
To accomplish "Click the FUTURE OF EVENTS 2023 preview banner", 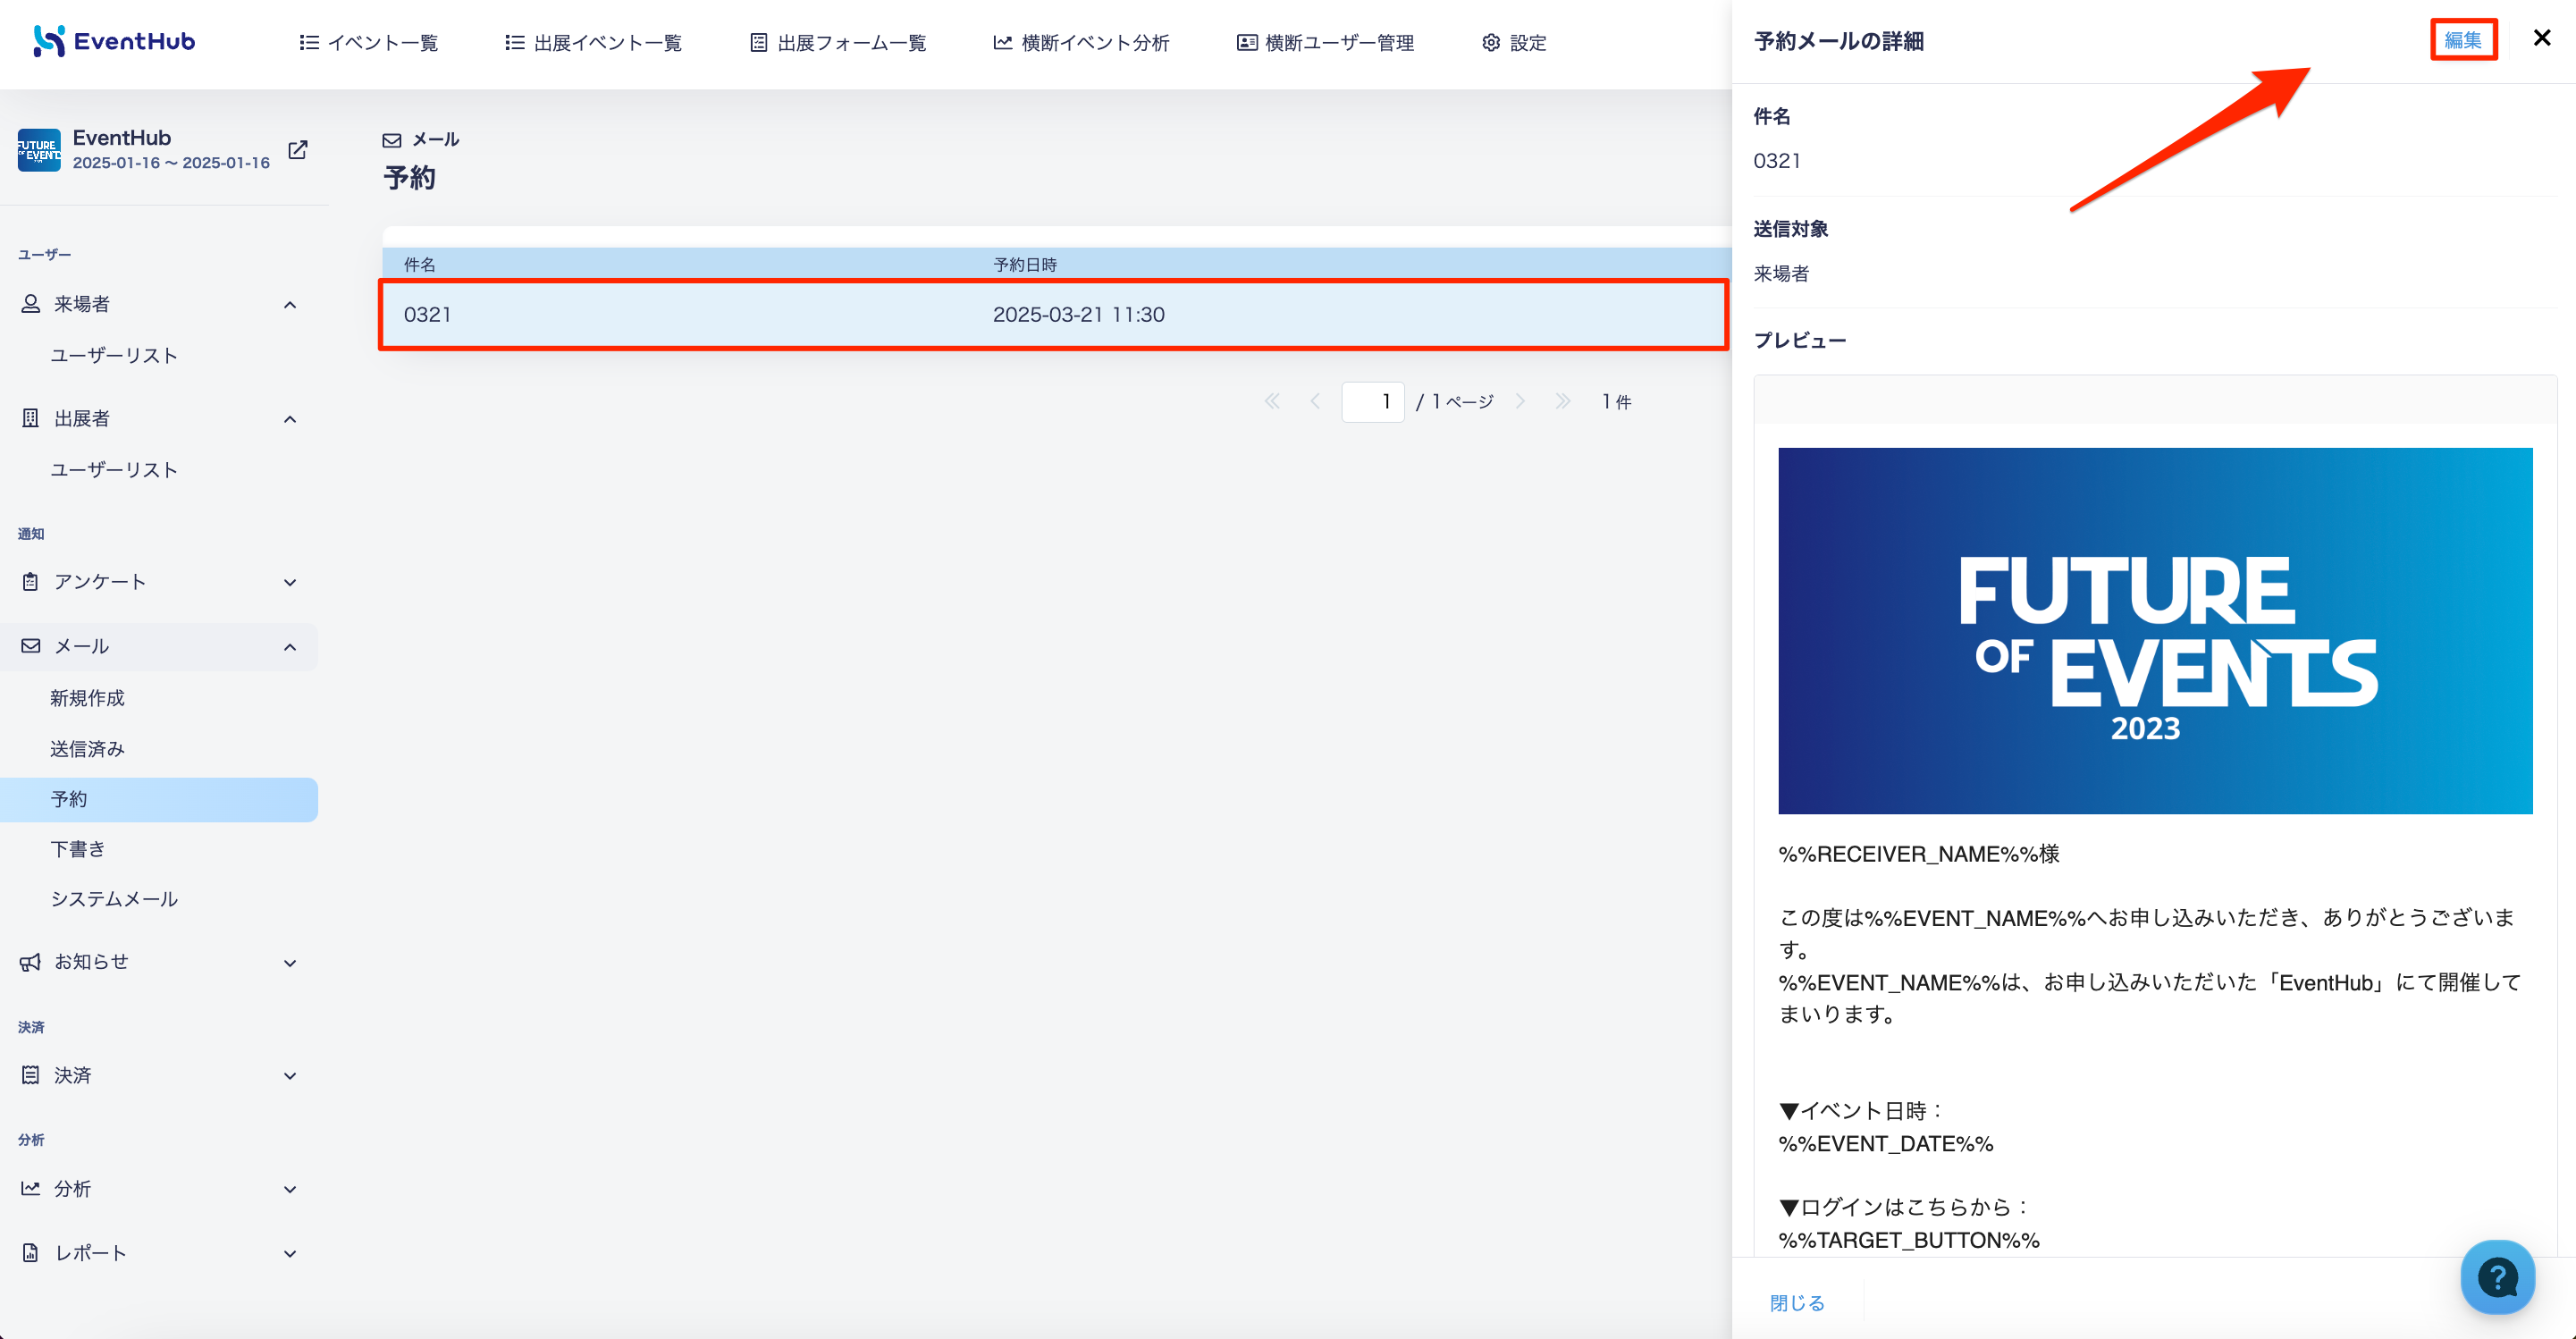I will (x=2155, y=631).
